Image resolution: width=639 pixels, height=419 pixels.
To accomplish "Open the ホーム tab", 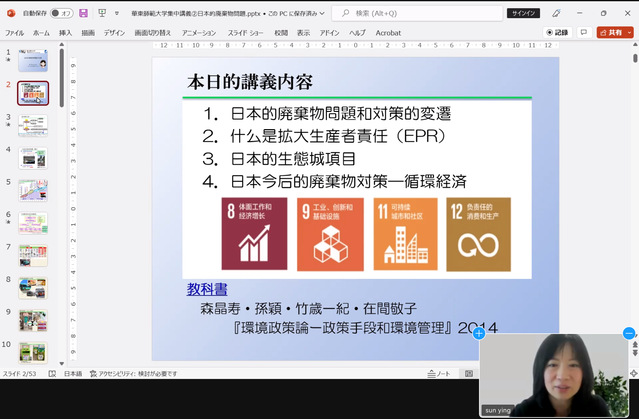I will click(41, 33).
